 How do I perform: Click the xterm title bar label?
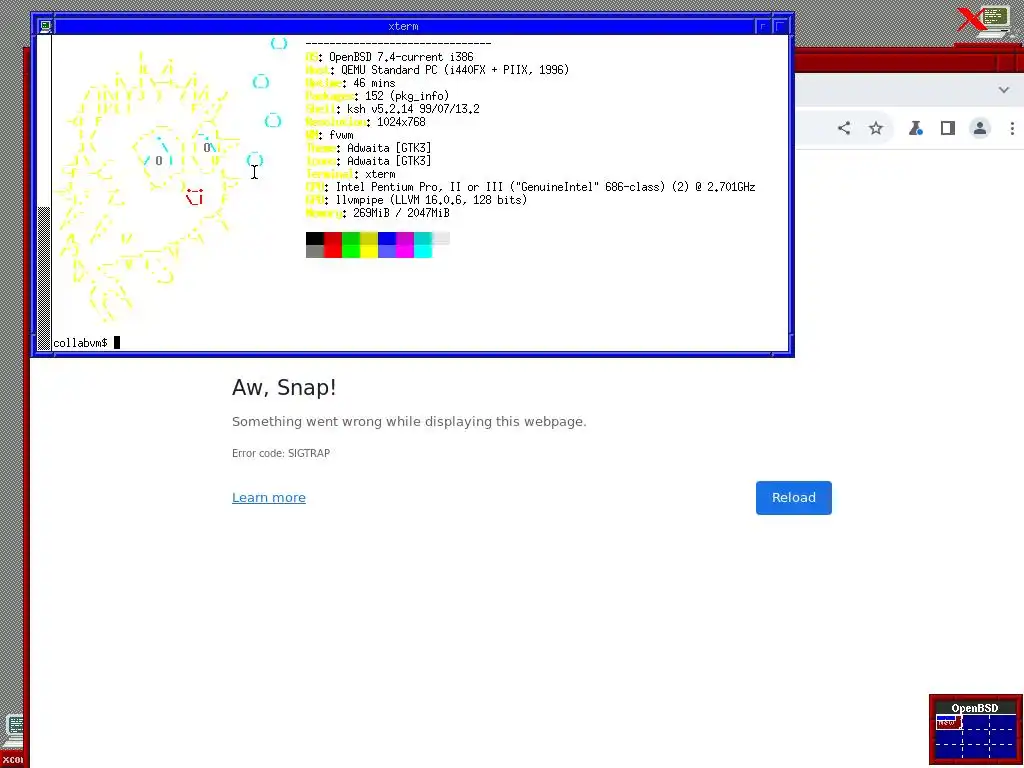(403, 26)
